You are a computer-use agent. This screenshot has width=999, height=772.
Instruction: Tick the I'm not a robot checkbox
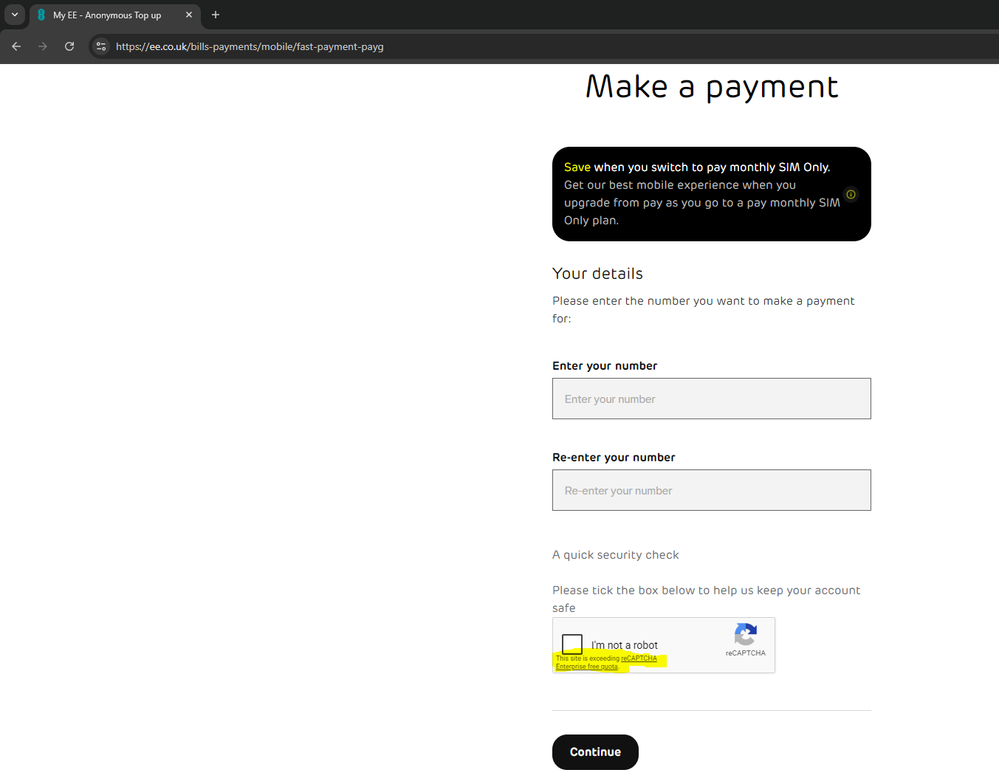[x=572, y=644]
